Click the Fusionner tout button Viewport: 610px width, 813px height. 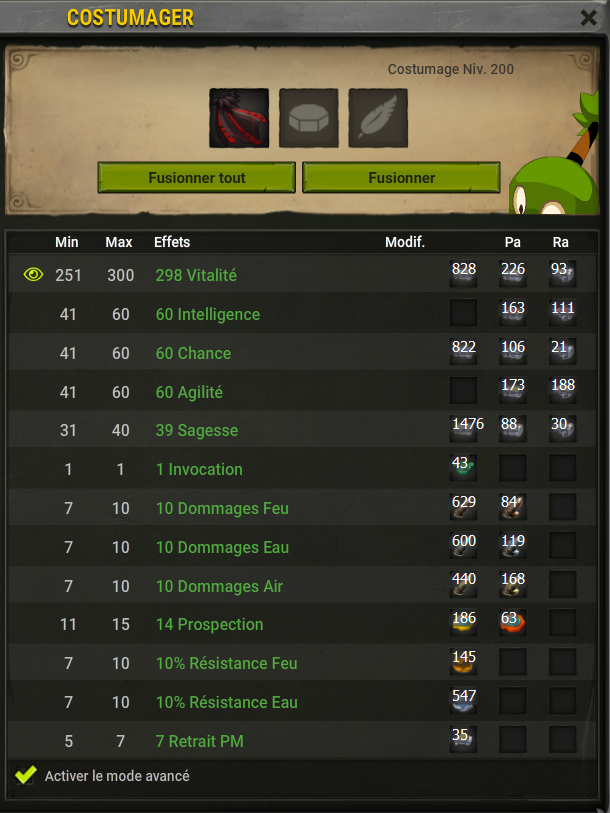pyautogui.click(x=197, y=177)
